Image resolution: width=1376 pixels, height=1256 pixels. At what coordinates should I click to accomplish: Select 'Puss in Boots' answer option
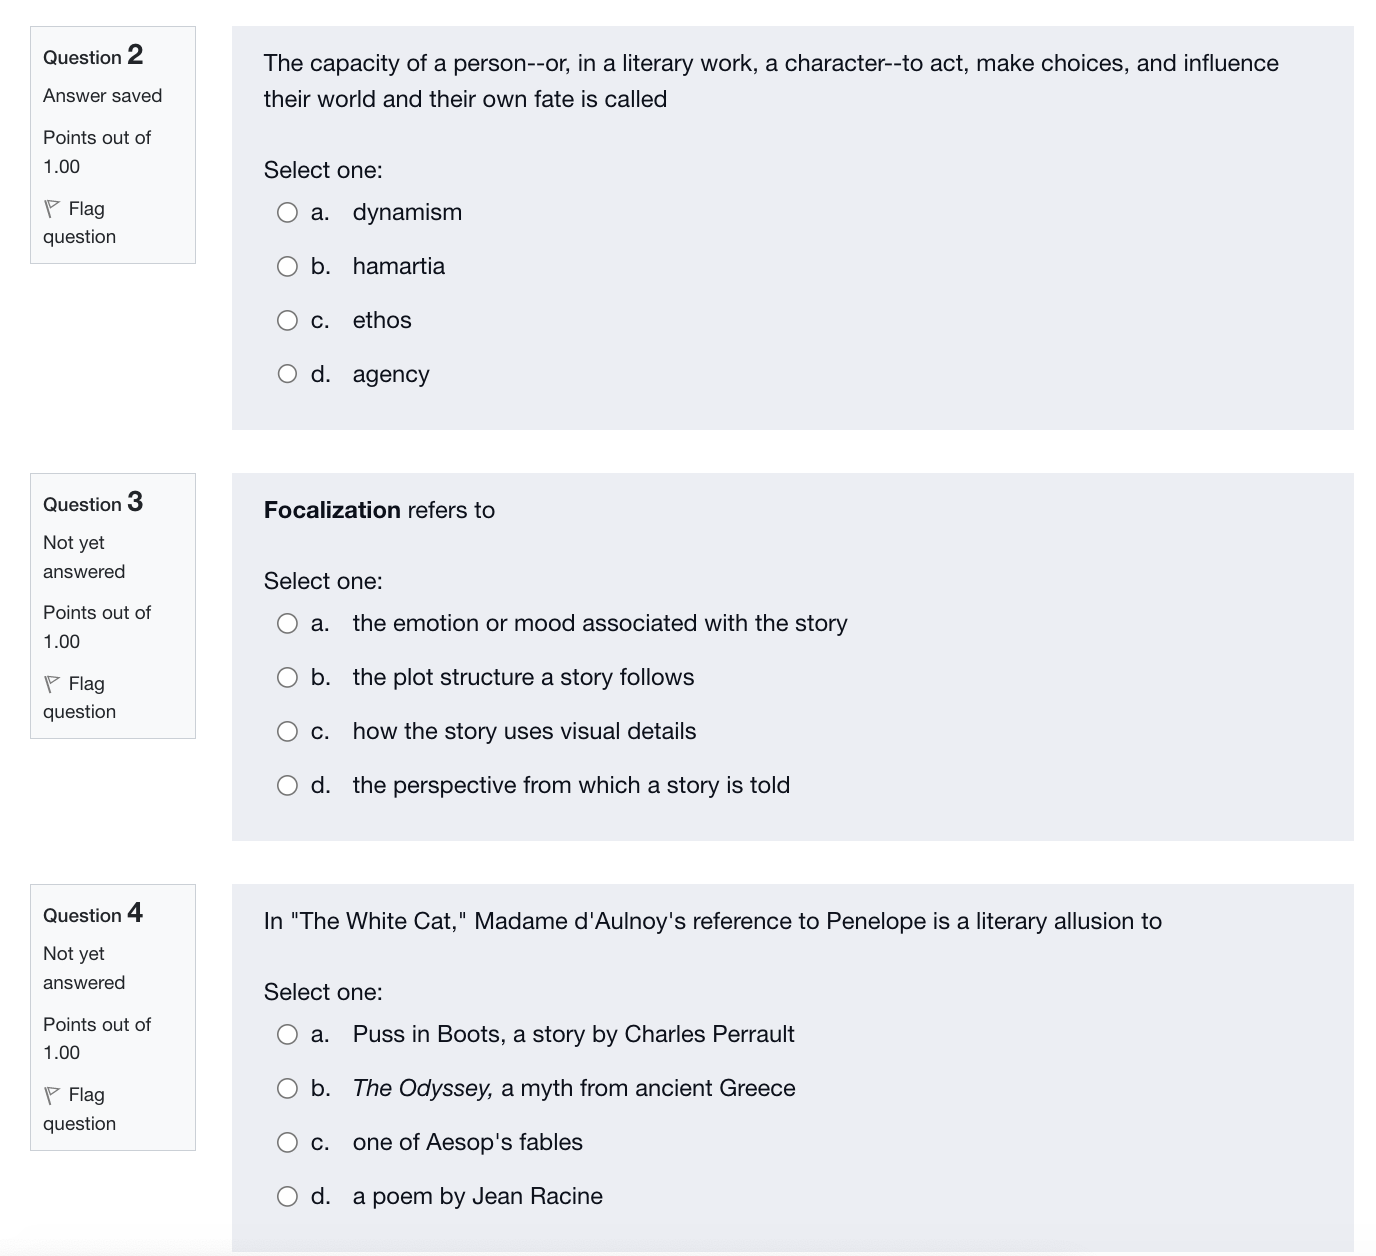click(x=287, y=1034)
